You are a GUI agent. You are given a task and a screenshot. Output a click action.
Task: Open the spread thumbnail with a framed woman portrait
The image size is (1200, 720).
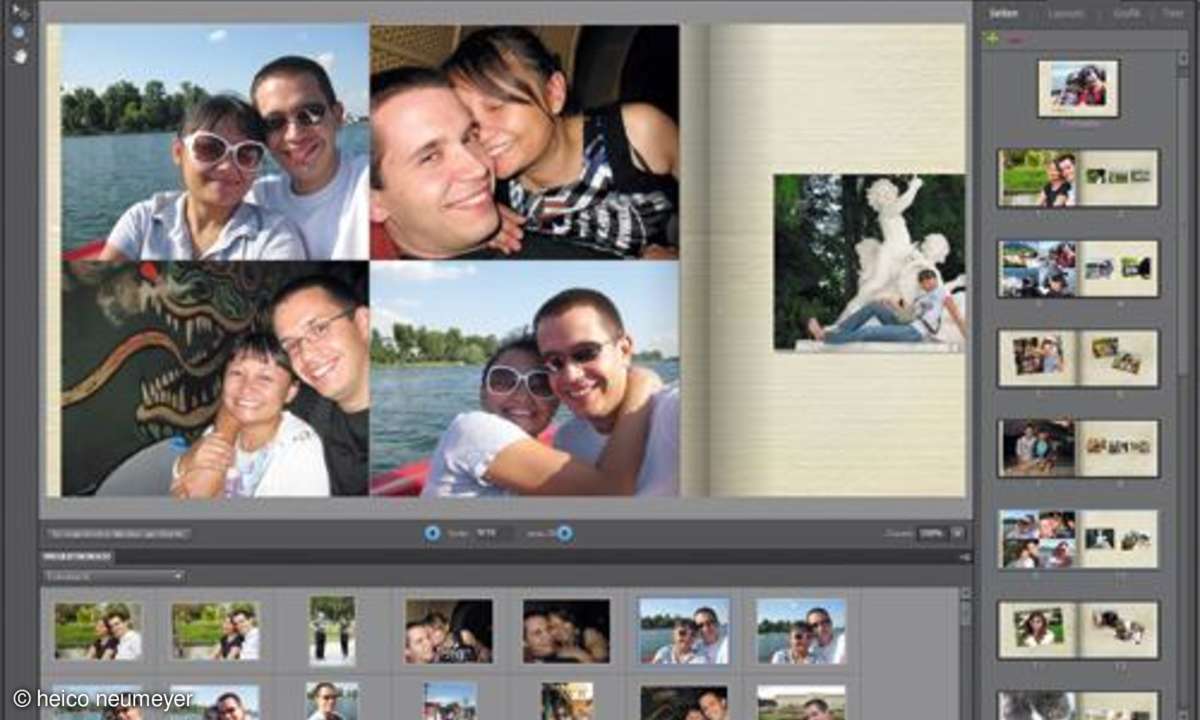[x=1078, y=629]
